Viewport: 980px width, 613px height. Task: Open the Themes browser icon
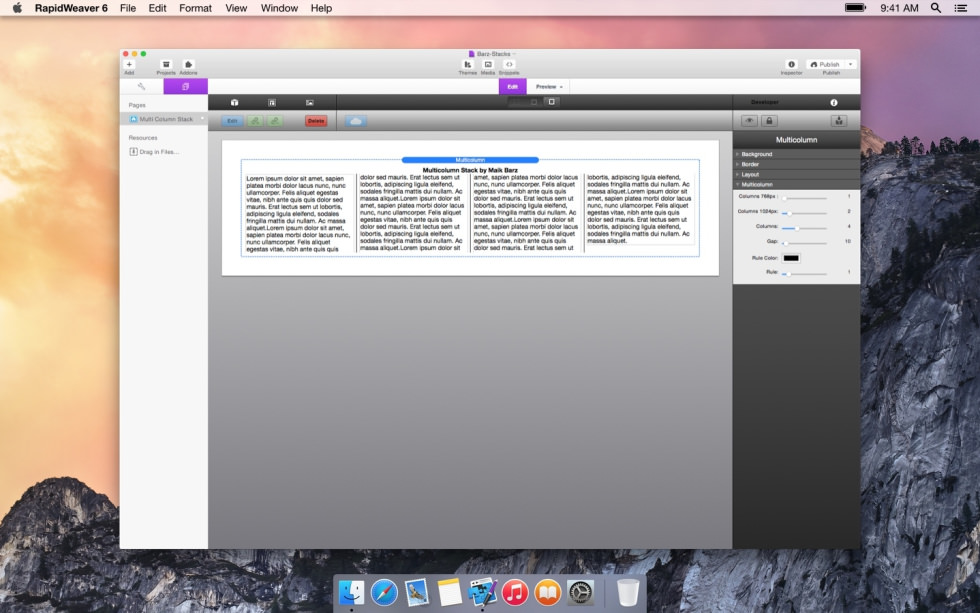468,64
